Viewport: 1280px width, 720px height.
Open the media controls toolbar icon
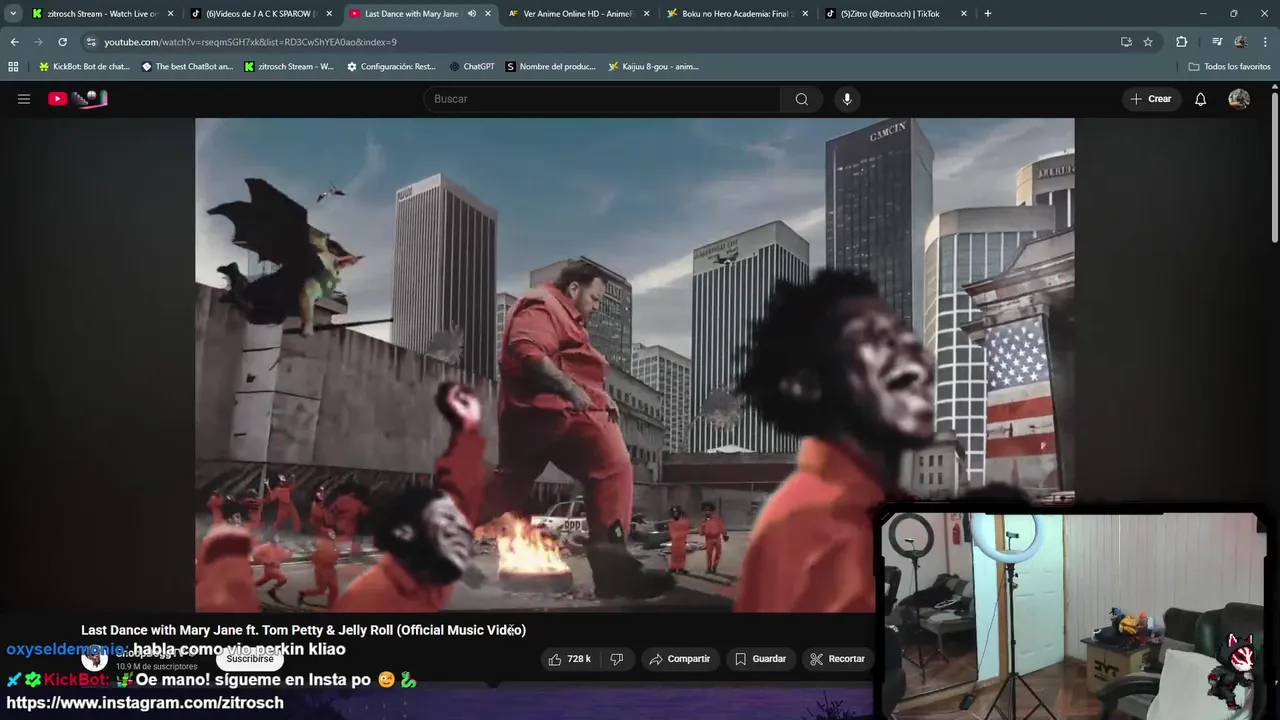tap(1217, 42)
